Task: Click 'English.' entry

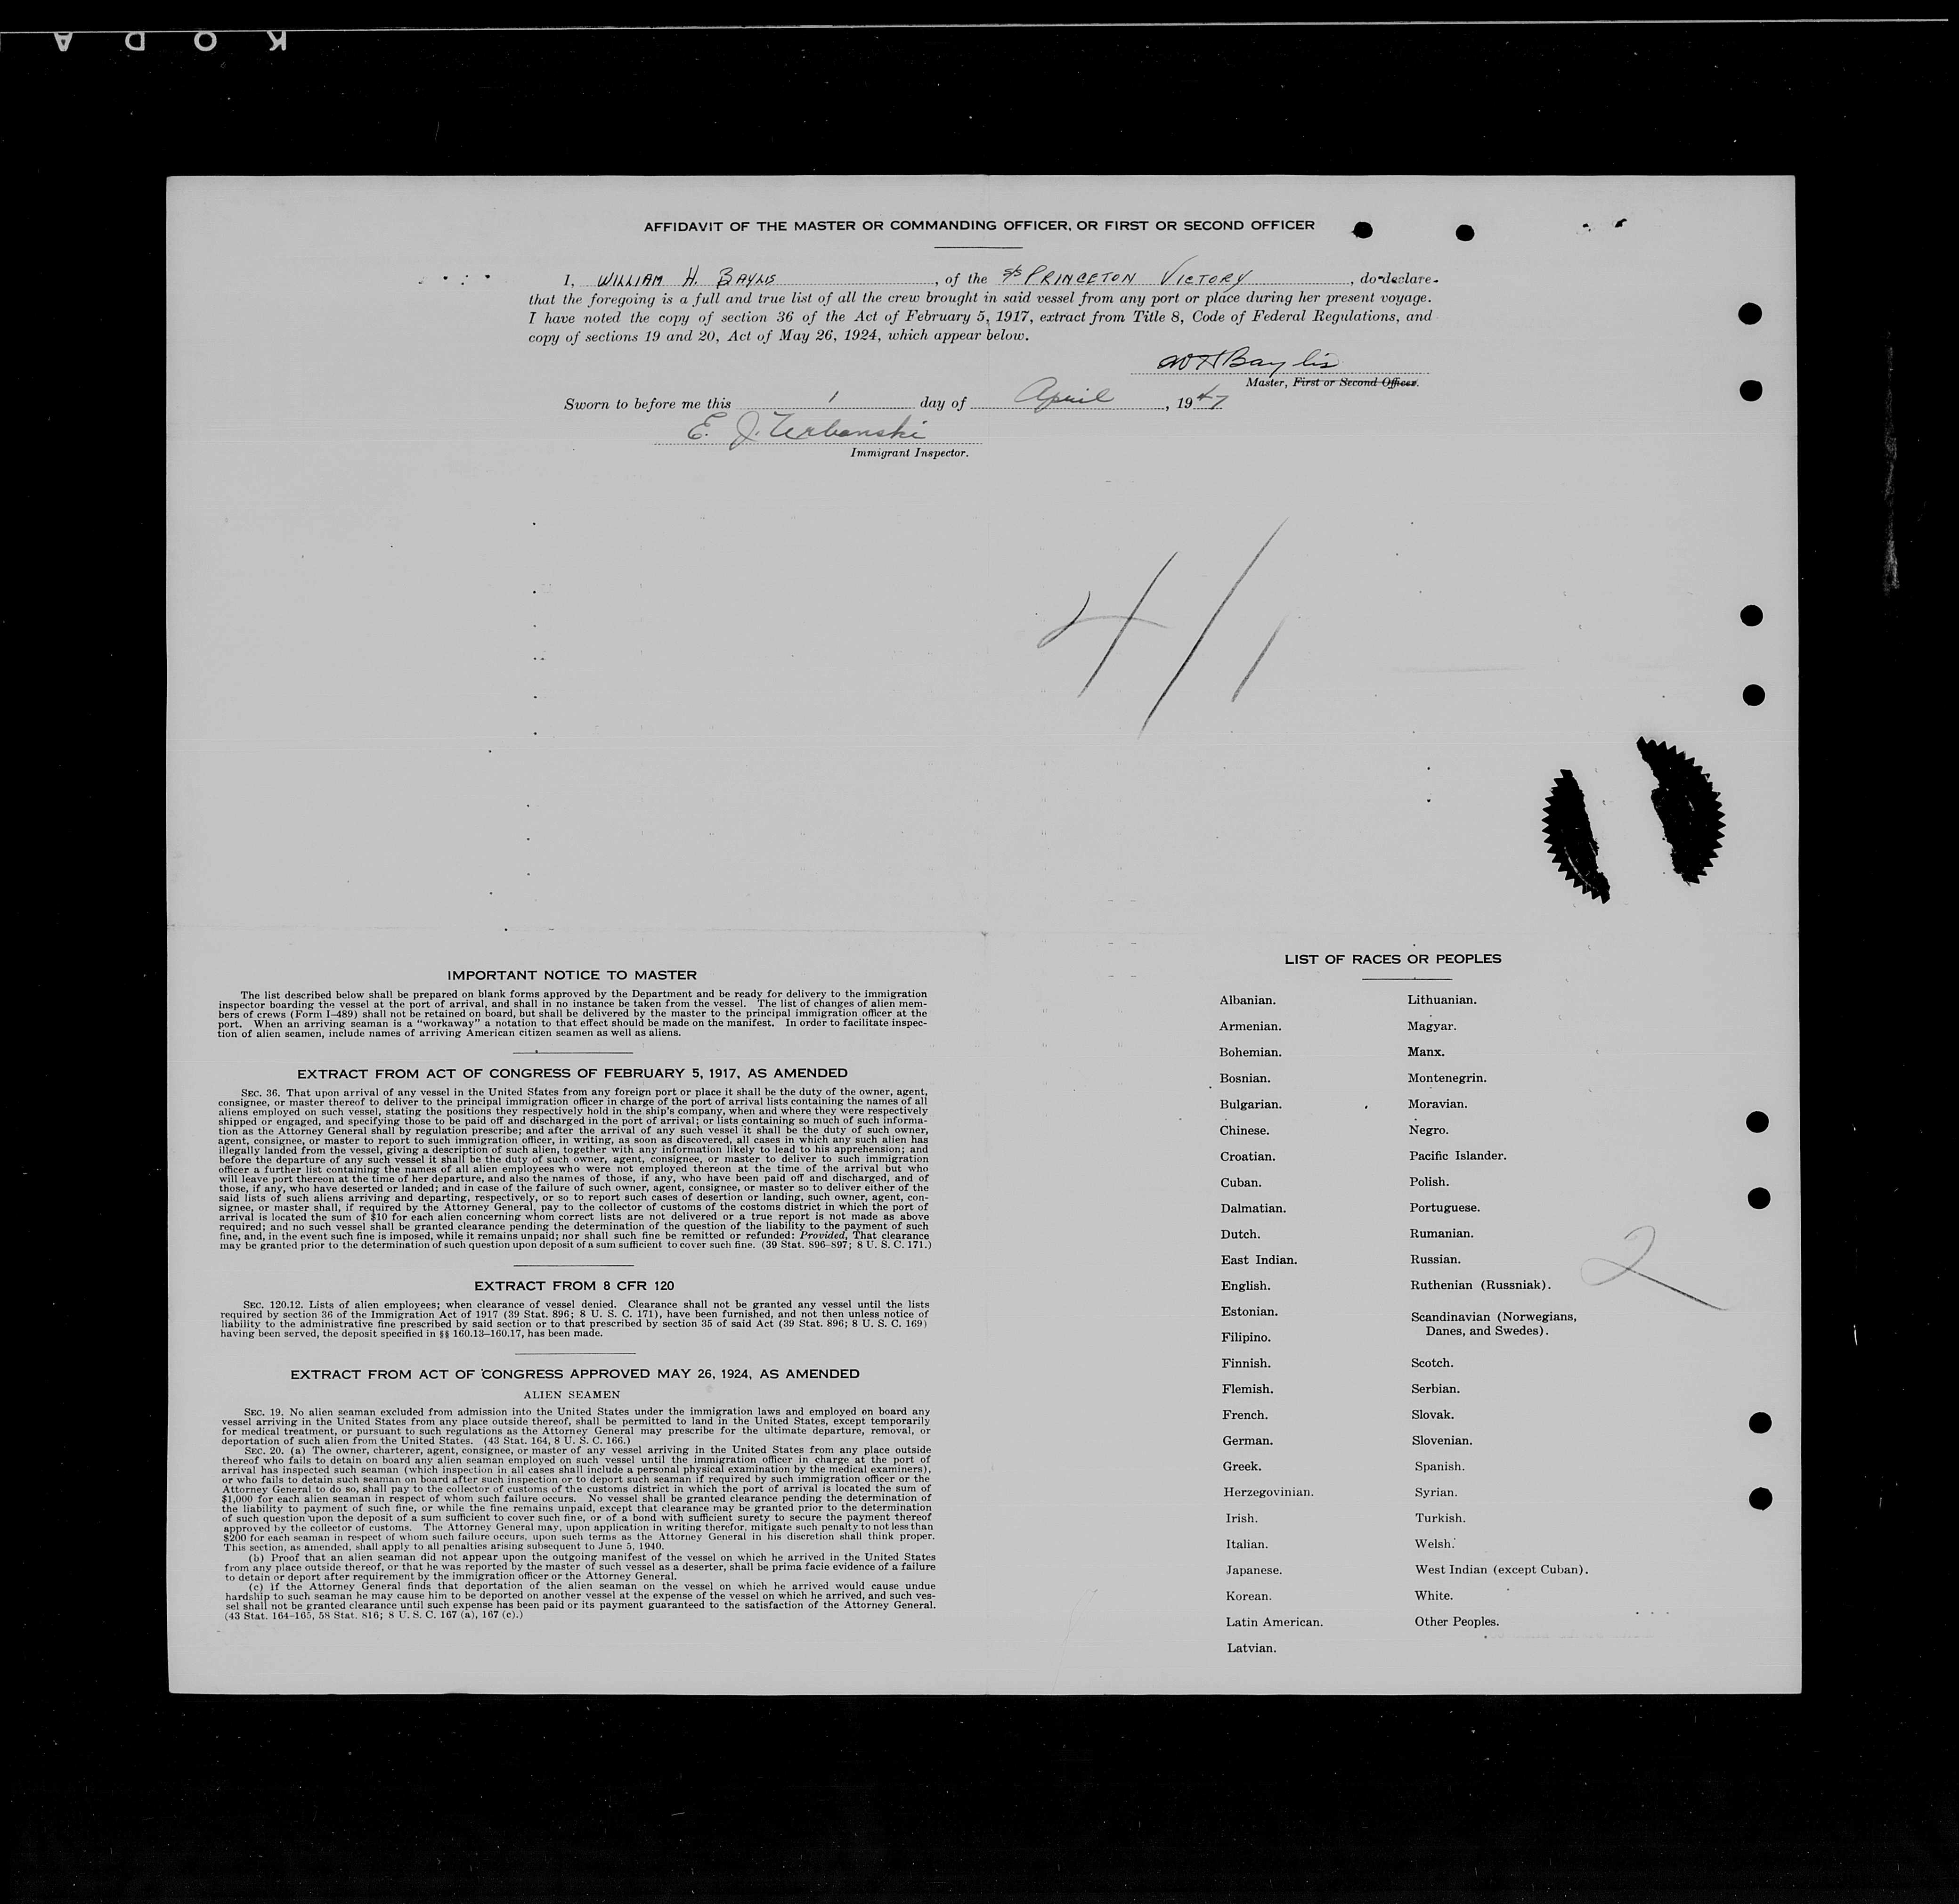Action: [1245, 1286]
